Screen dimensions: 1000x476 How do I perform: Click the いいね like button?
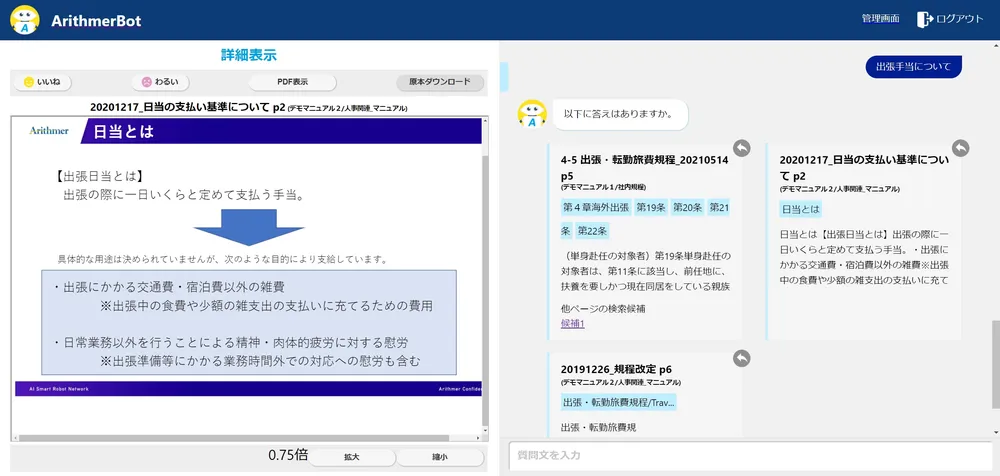42,82
